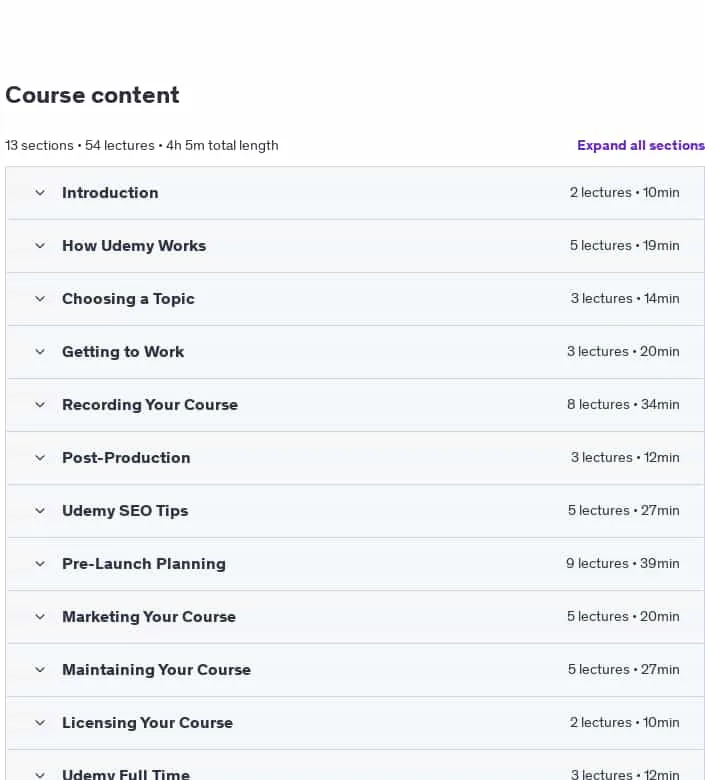Expand Maintaining Your Course chevron
Image resolution: width=705 pixels, height=780 pixels.
(x=40, y=670)
